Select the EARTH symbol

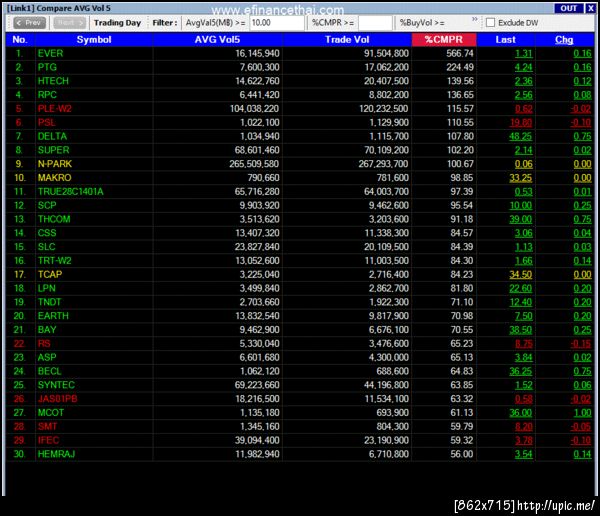tap(53, 316)
